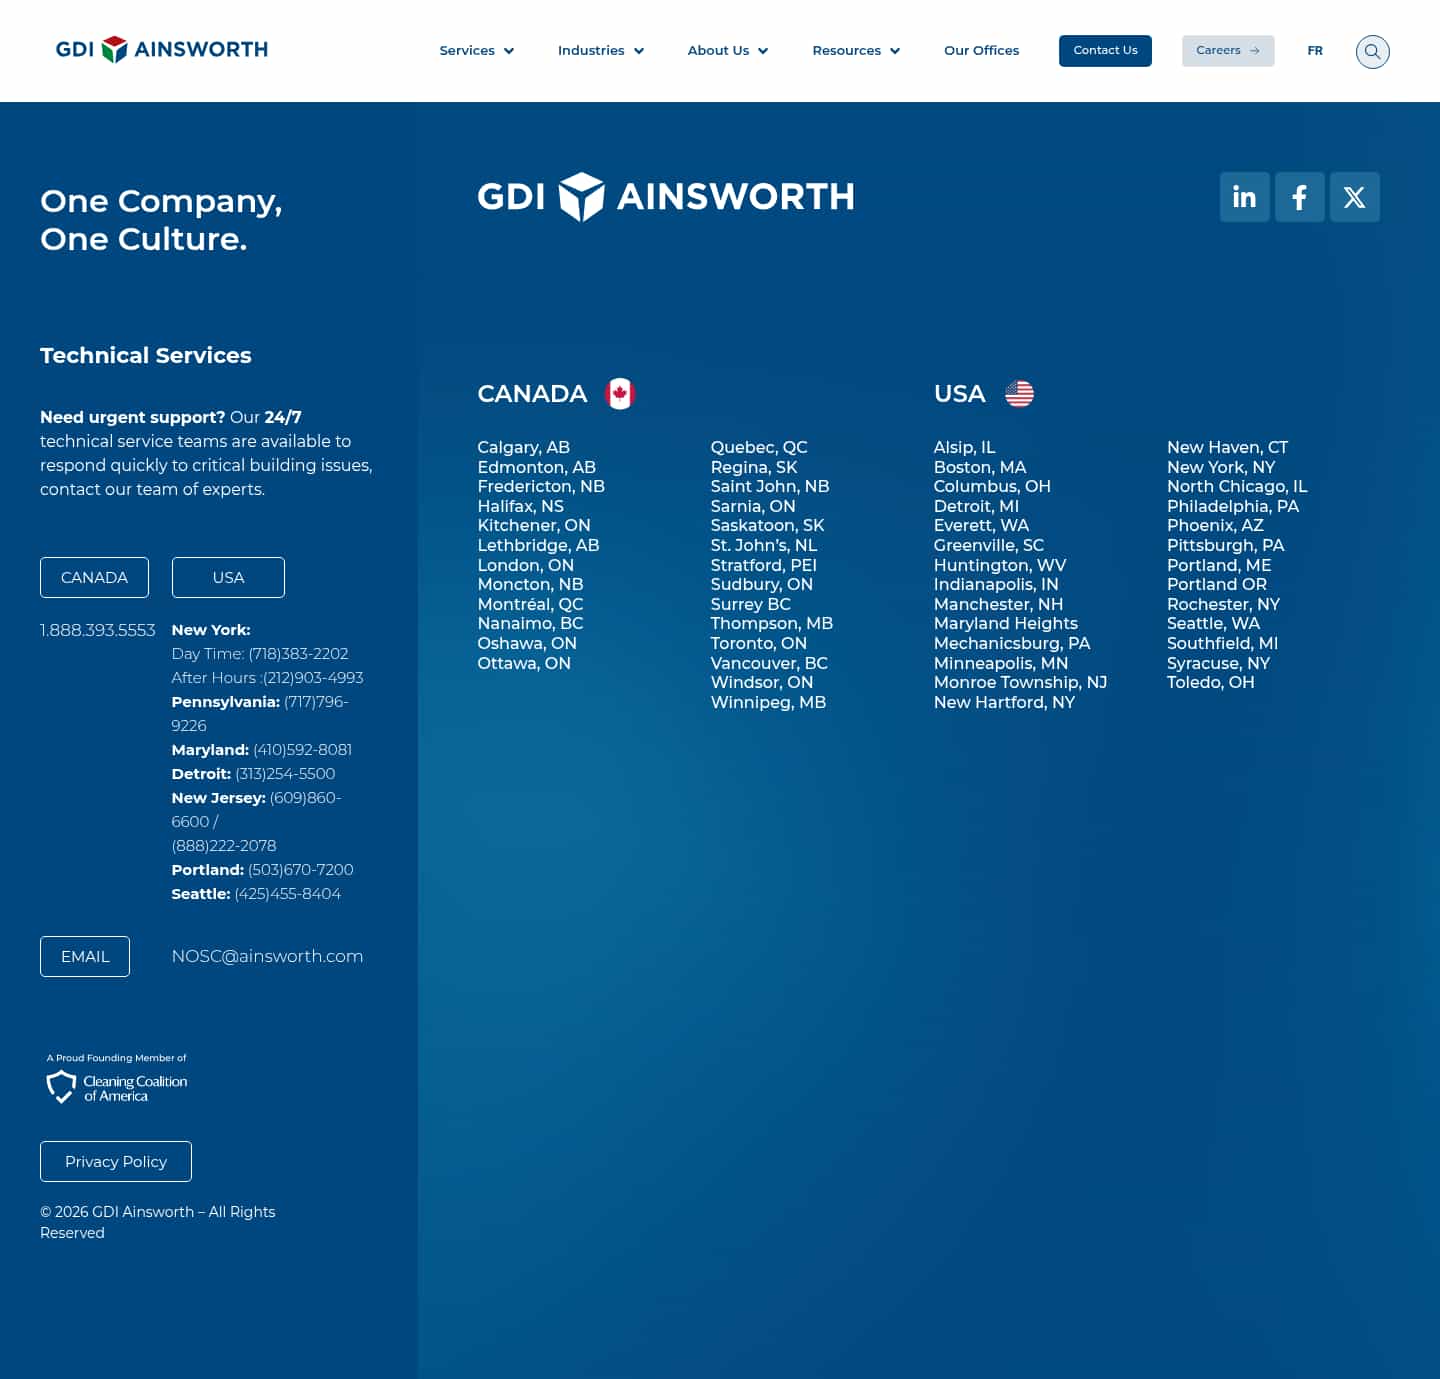This screenshot has height=1379, width=1440.
Task: Click the USA flag icon
Action: pos(1019,394)
